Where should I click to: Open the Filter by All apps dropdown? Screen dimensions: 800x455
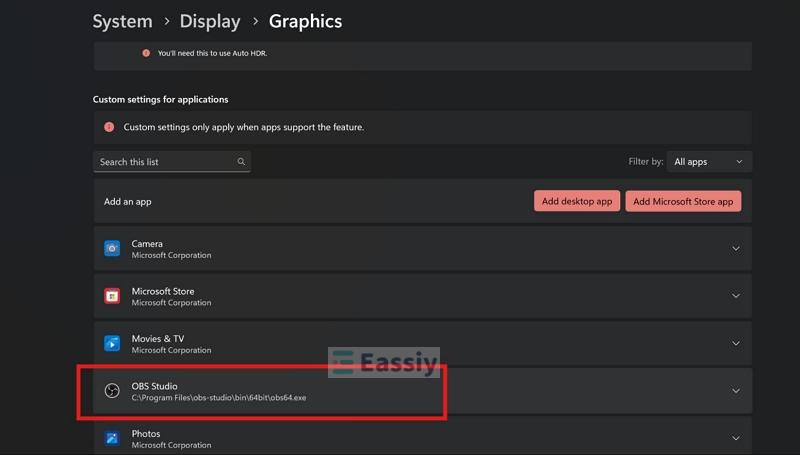[709, 162]
